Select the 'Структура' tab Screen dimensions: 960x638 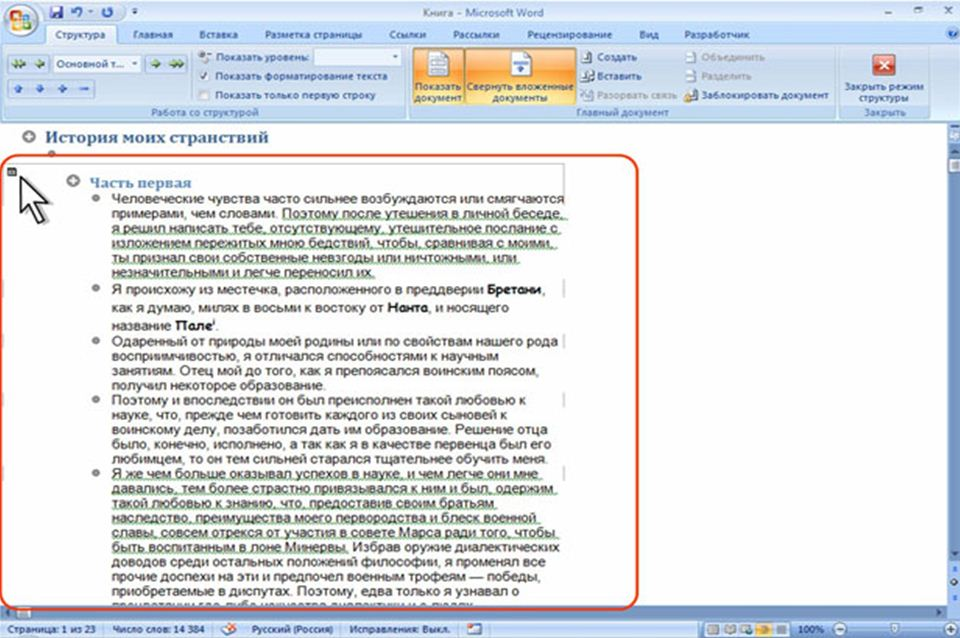point(80,35)
